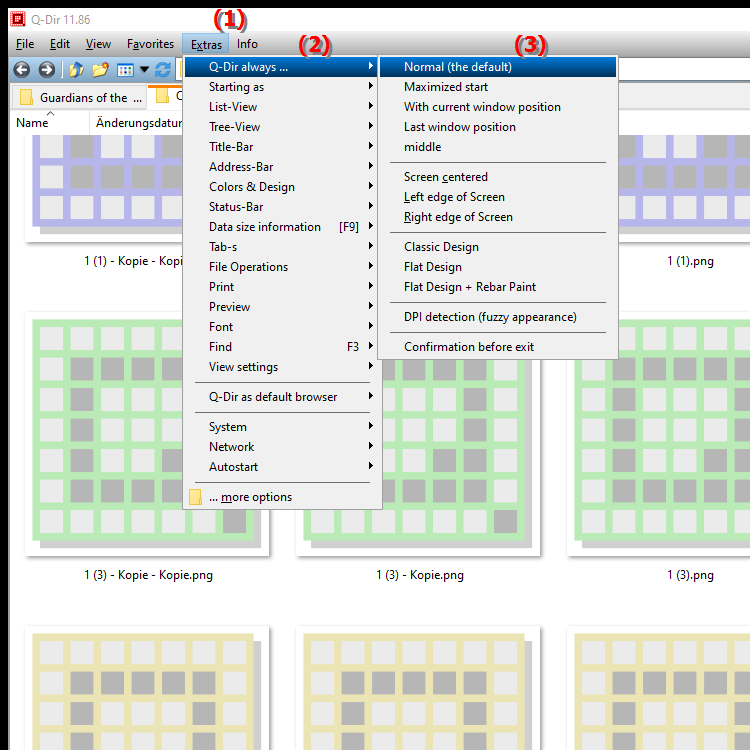Choose Screen centered placement
This screenshot has height=750, width=750.
(498, 177)
